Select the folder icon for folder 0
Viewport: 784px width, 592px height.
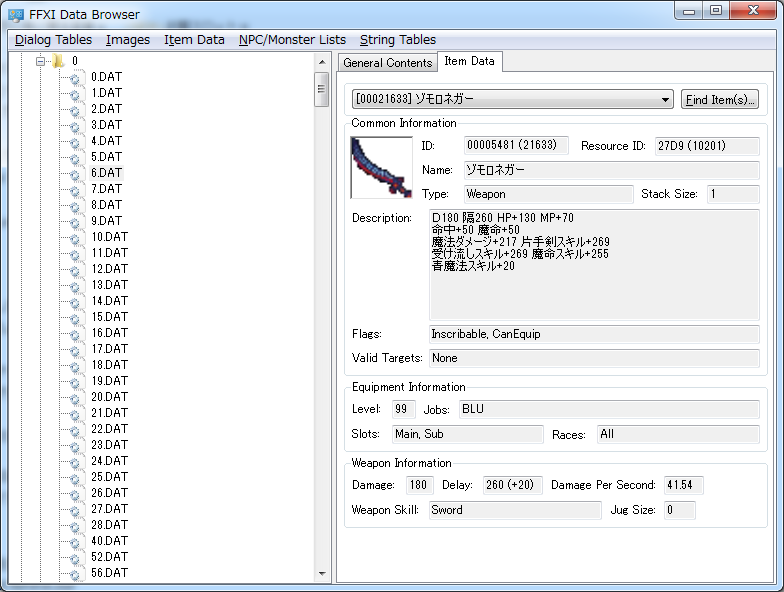(58, 61)
